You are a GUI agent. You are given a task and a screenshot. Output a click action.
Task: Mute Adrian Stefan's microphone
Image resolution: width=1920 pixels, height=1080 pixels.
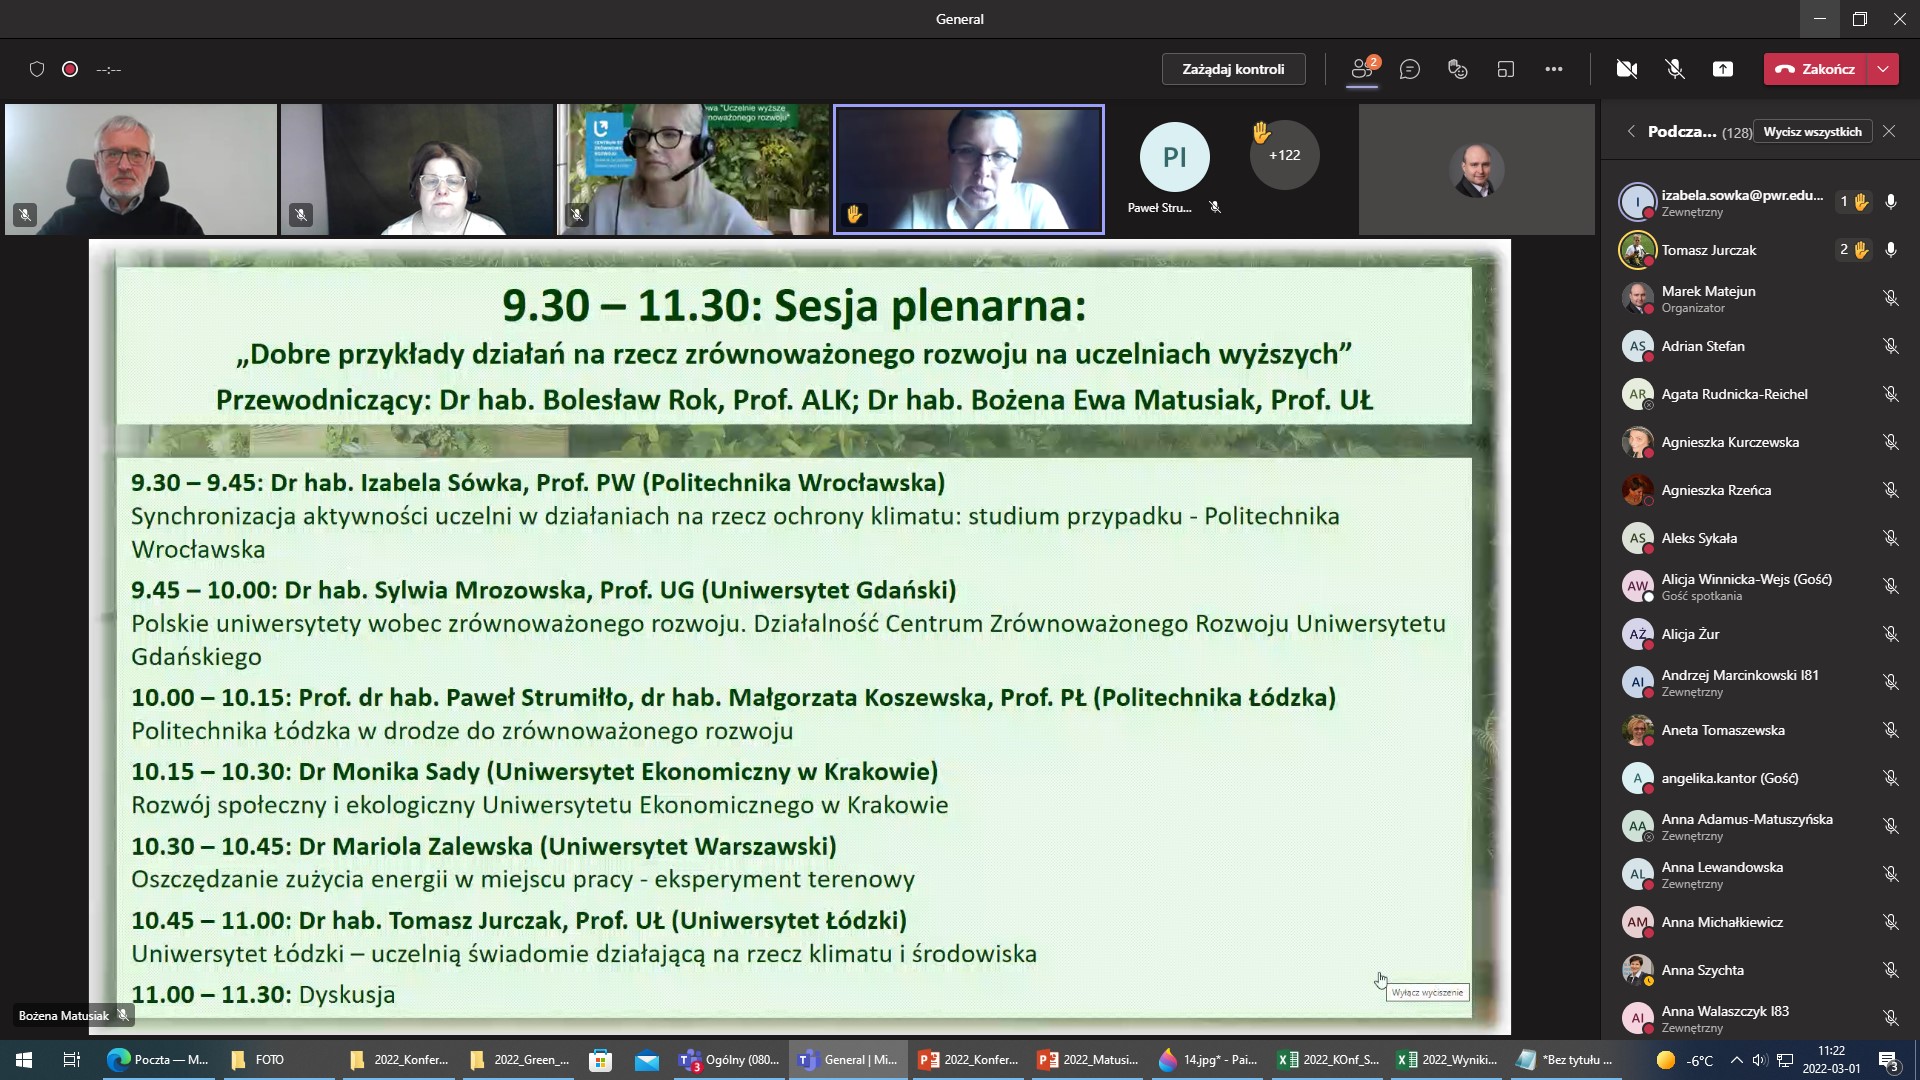pos(1890,346)
